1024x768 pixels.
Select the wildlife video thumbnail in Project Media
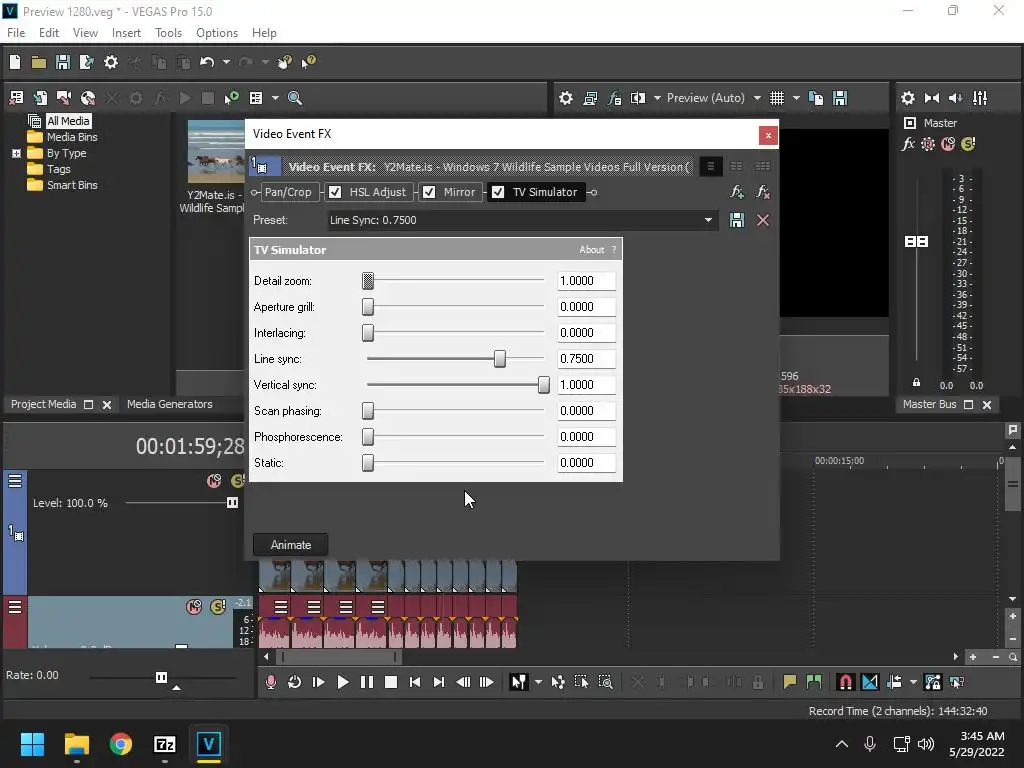pos(216,152)
